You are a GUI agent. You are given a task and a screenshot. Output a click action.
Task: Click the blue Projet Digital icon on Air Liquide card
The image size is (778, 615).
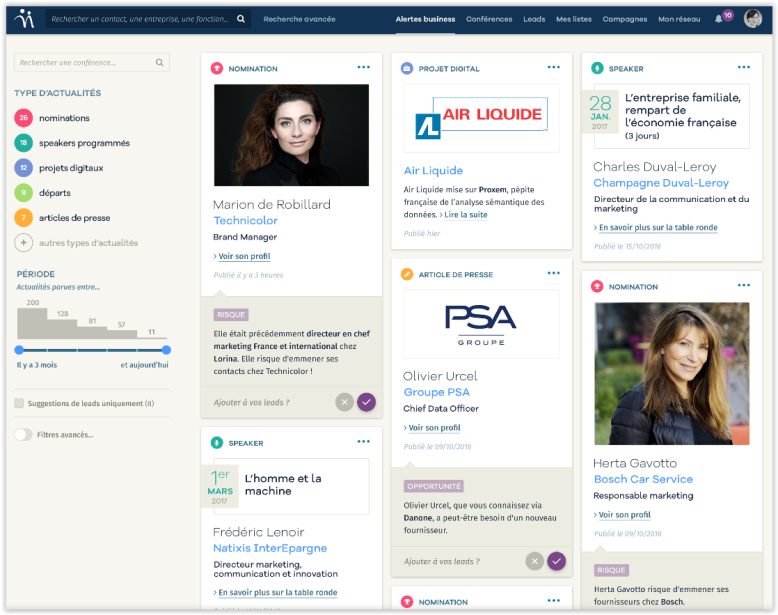[407, 68]
